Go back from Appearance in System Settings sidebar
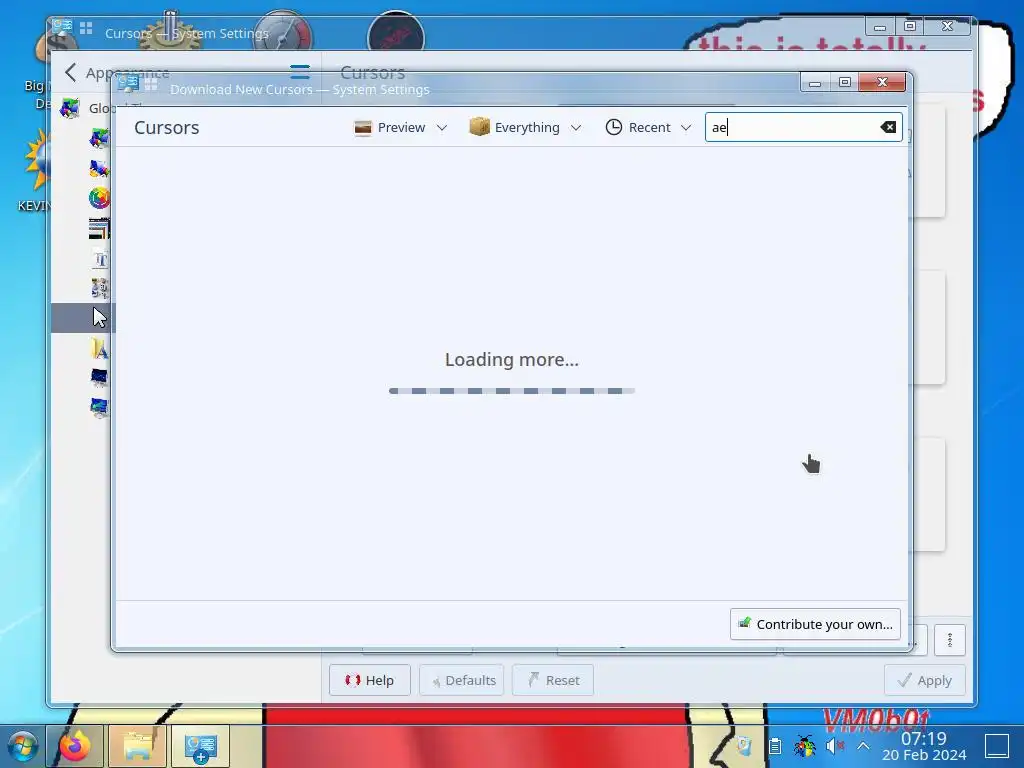 pyautogui.click(x=71, y=72)
